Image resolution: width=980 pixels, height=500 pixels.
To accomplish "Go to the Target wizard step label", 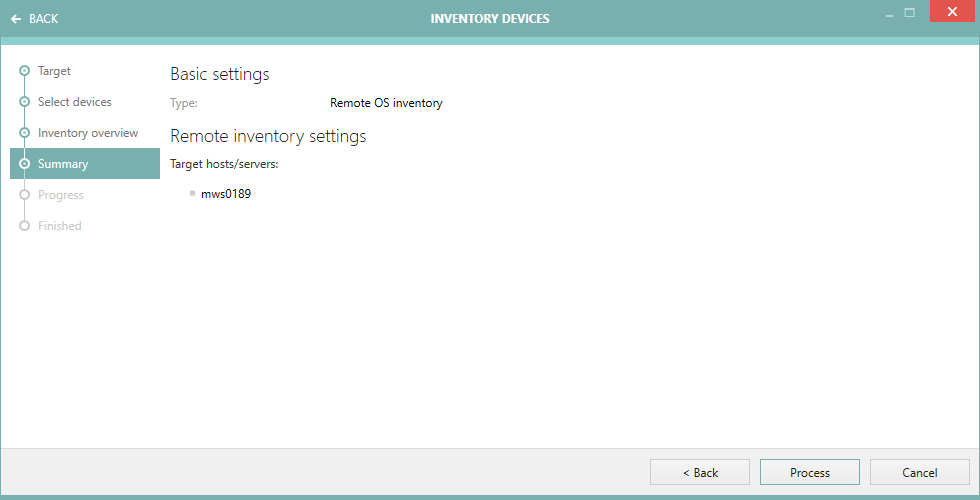I will (x=54, y=71).
